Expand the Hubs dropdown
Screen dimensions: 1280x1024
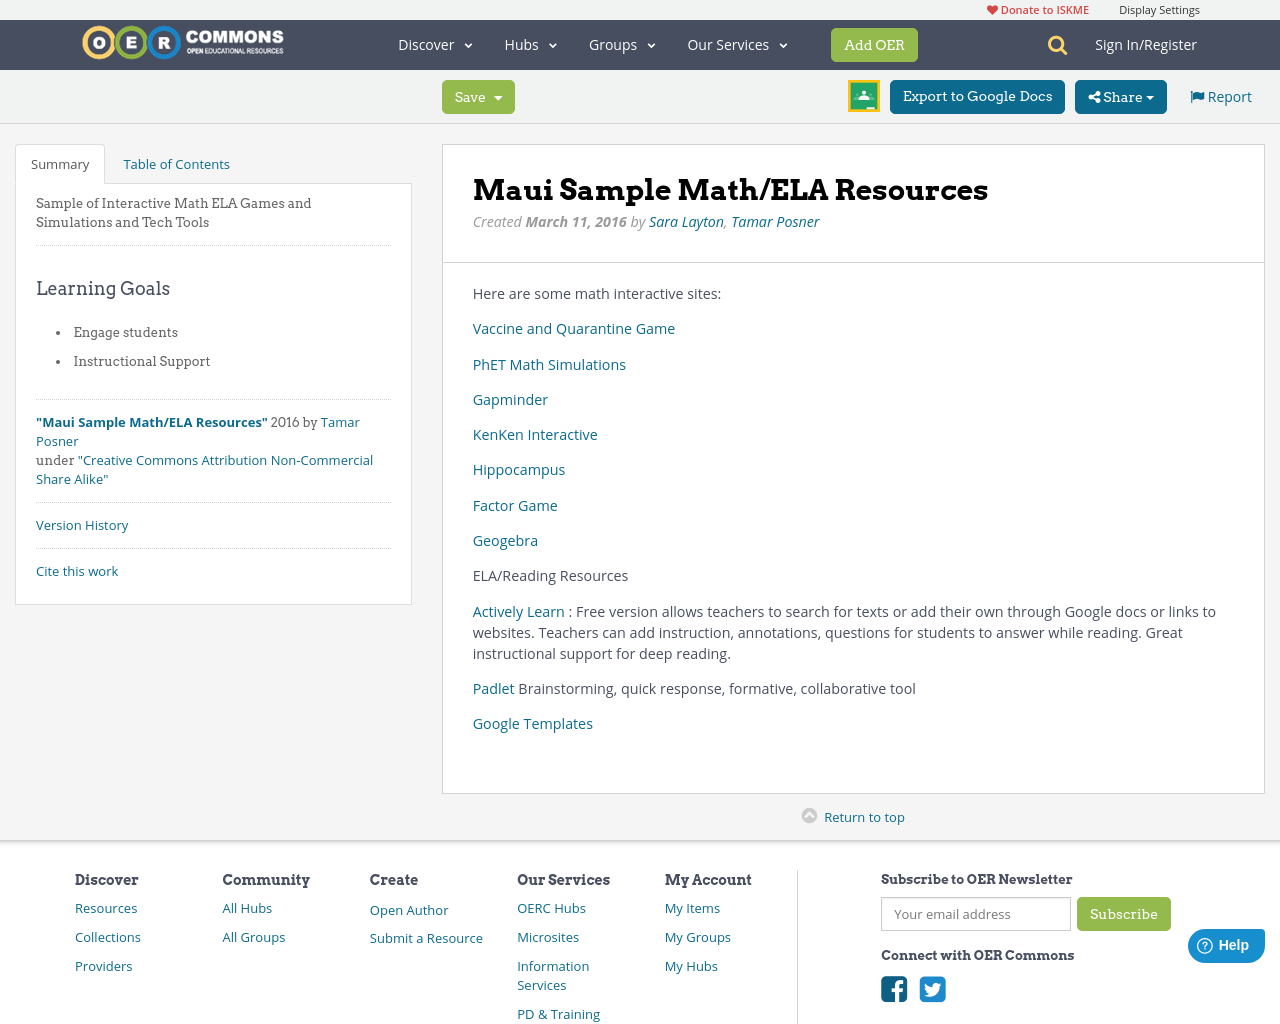tap(530, 45)
